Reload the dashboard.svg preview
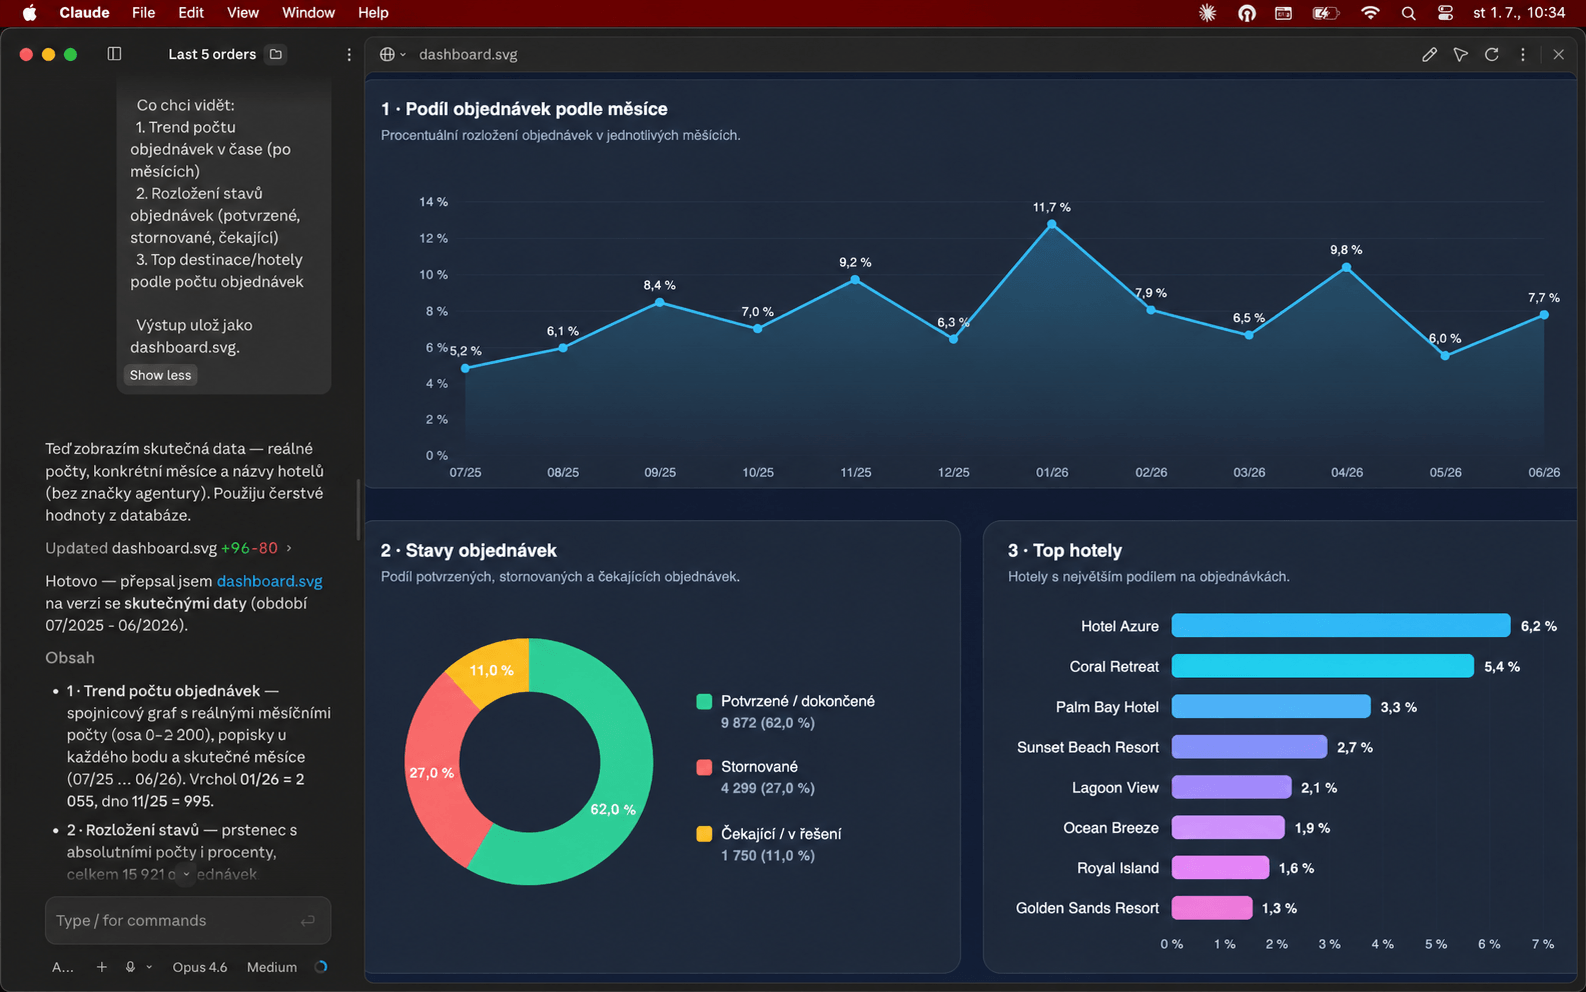 pyautogui.click(x=1492, y=55)
